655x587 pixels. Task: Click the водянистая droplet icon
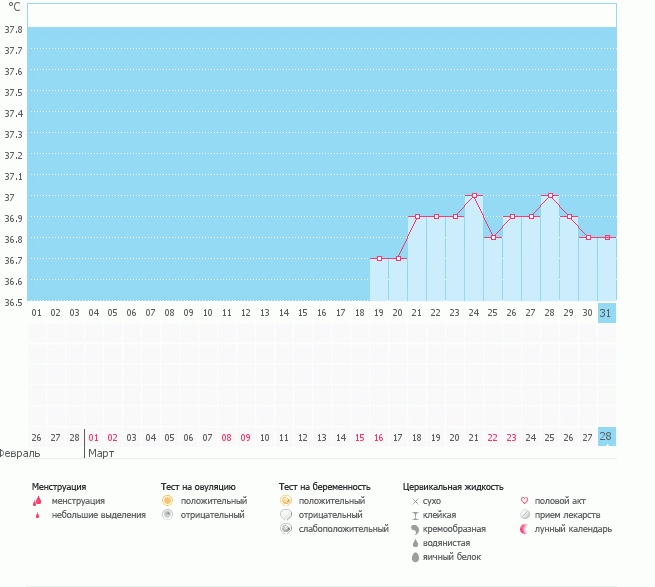click(x=415, y=543)
